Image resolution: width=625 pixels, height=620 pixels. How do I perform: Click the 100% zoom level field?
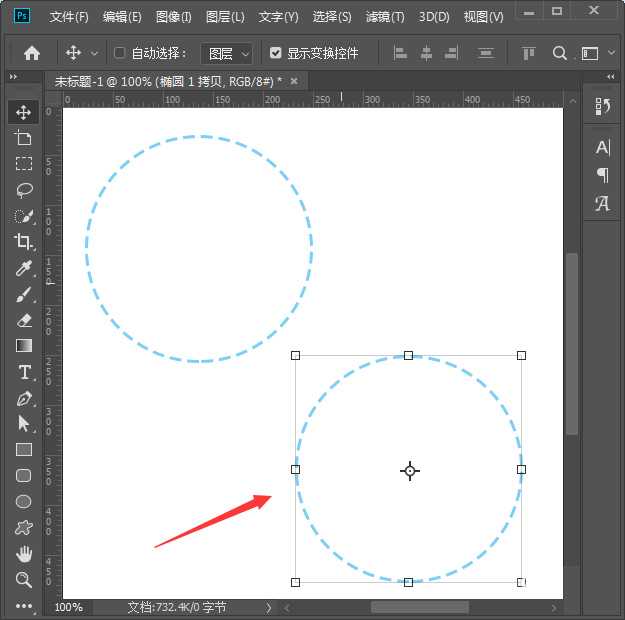[x=69, y=607]
